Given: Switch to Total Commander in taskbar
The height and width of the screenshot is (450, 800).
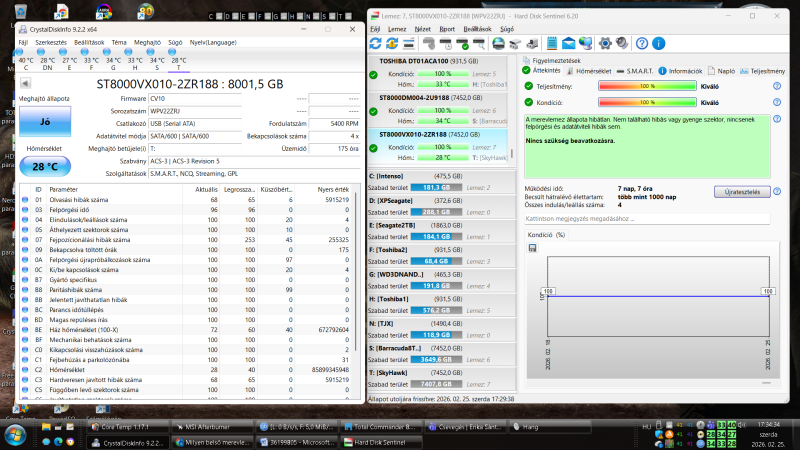Looking at the screenshot, I should (381, 427).
